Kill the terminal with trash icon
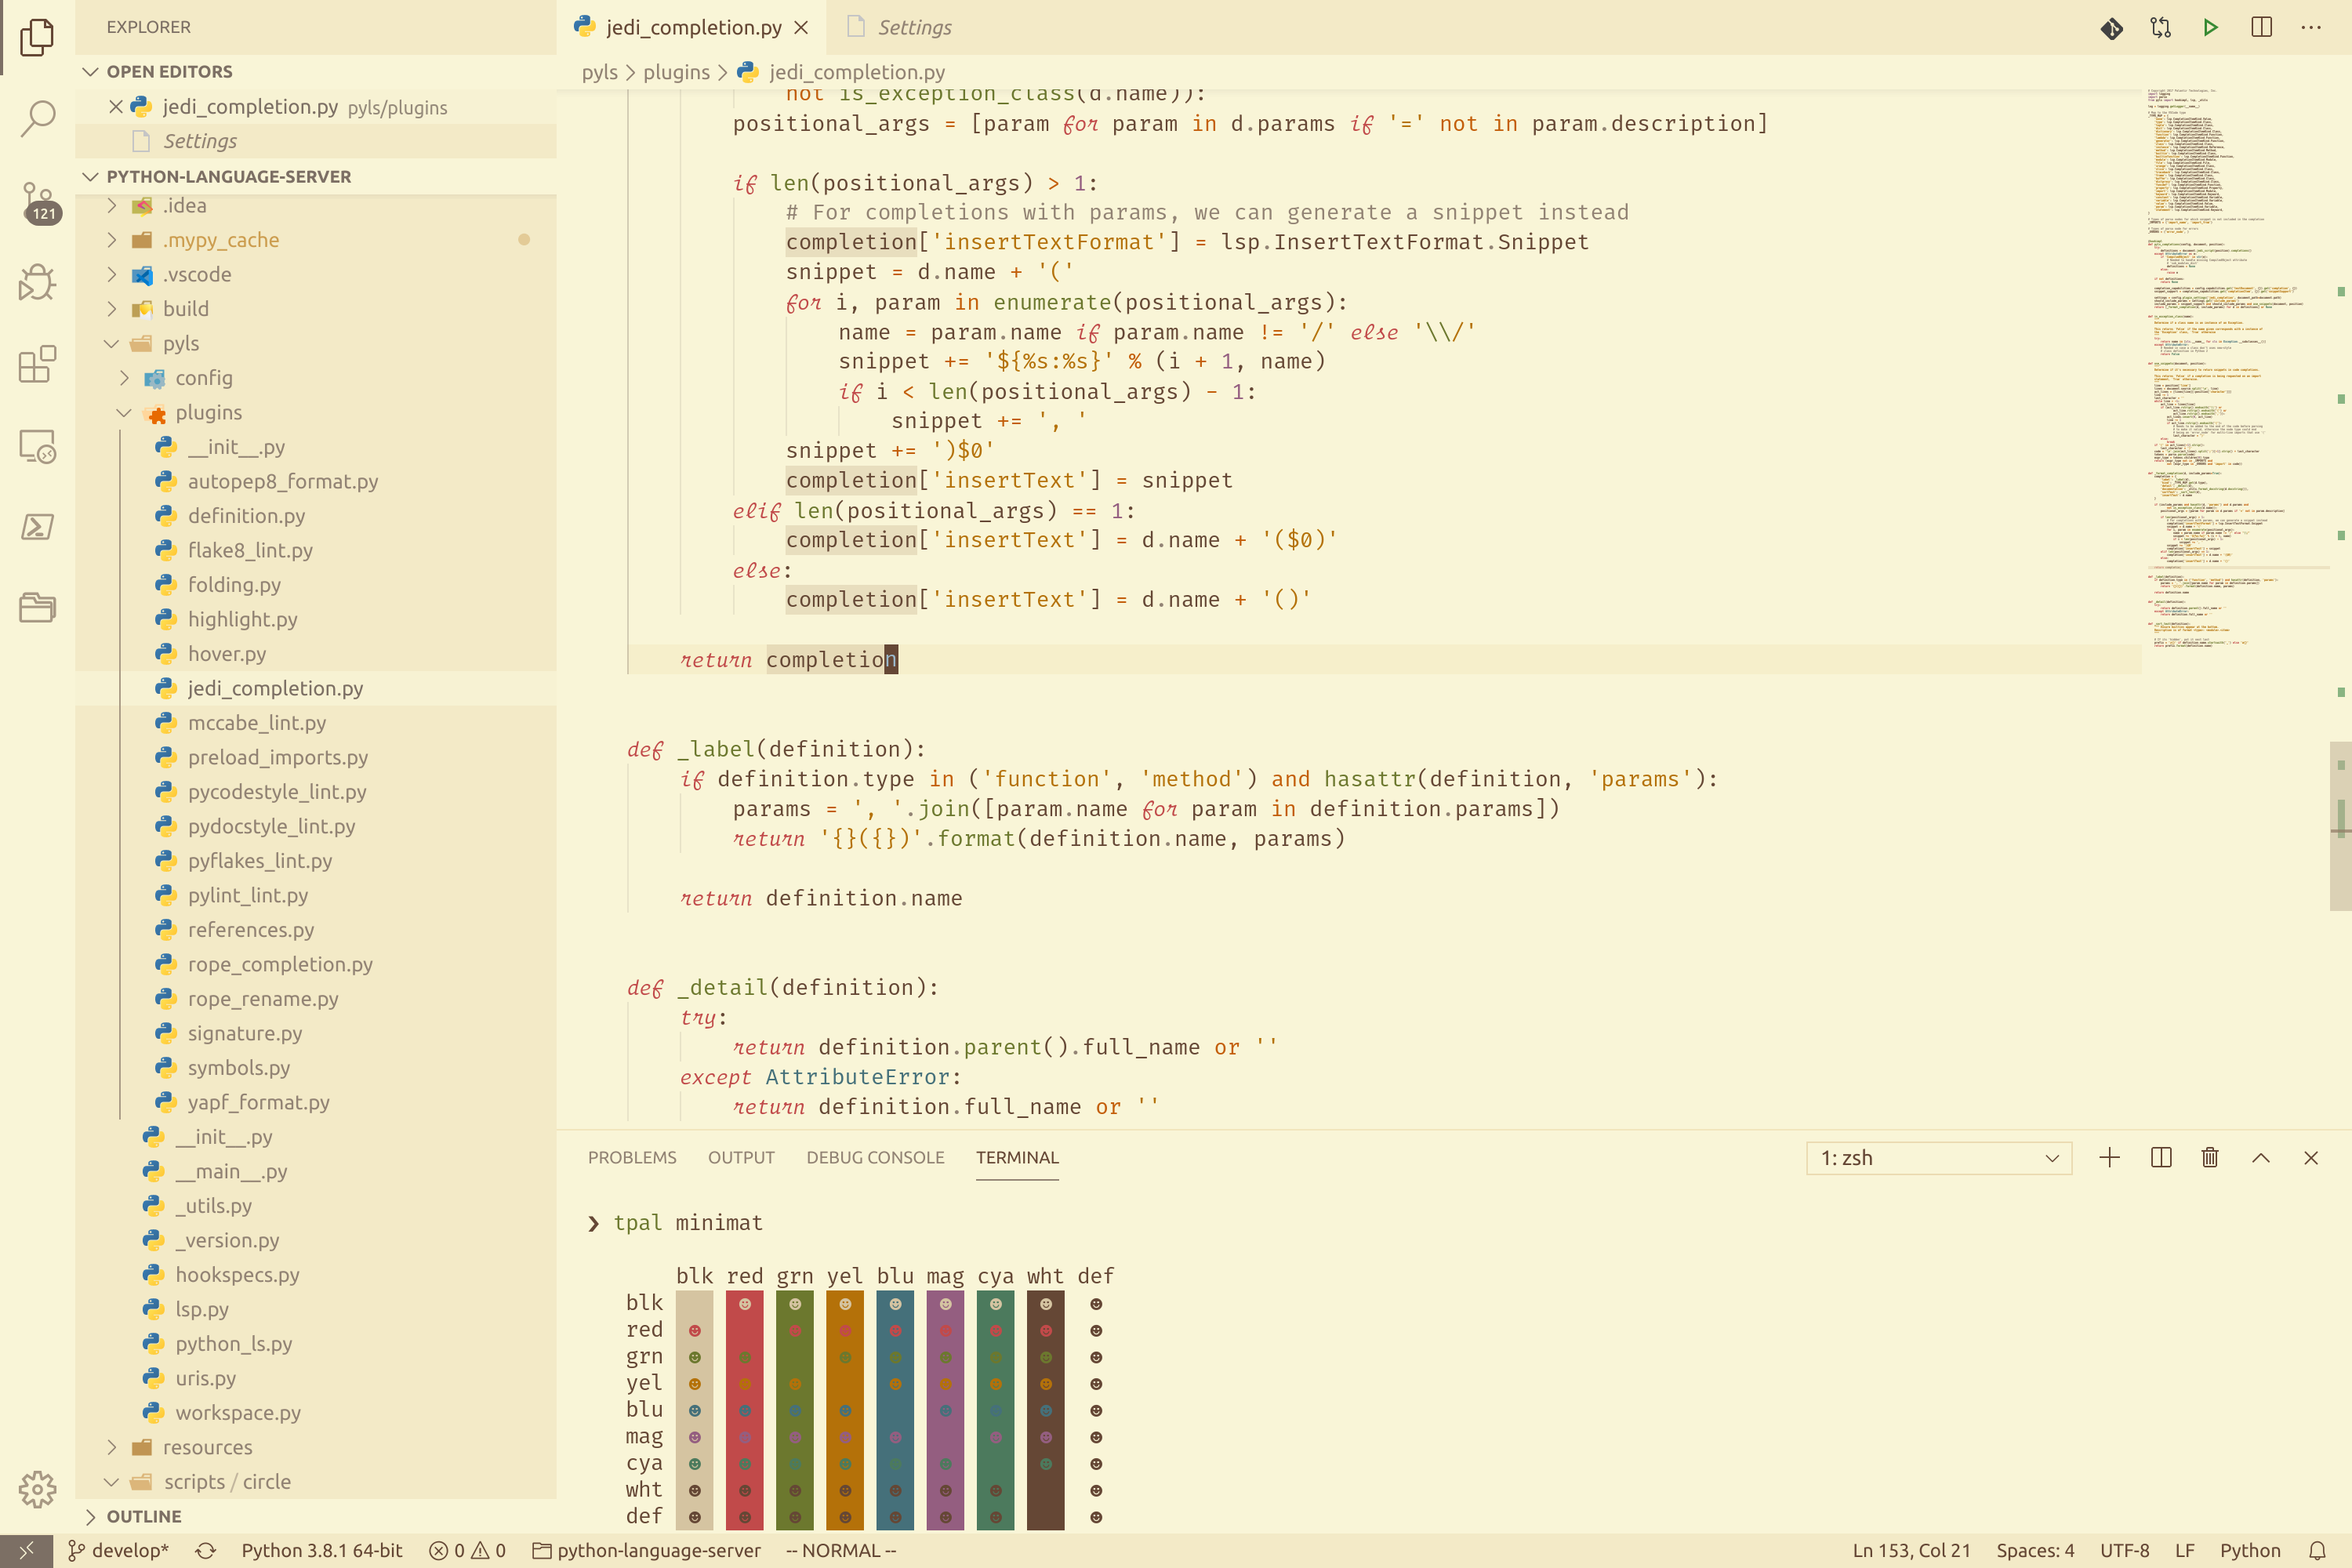The image size is (2352, 1568). coord(2210,1157)
